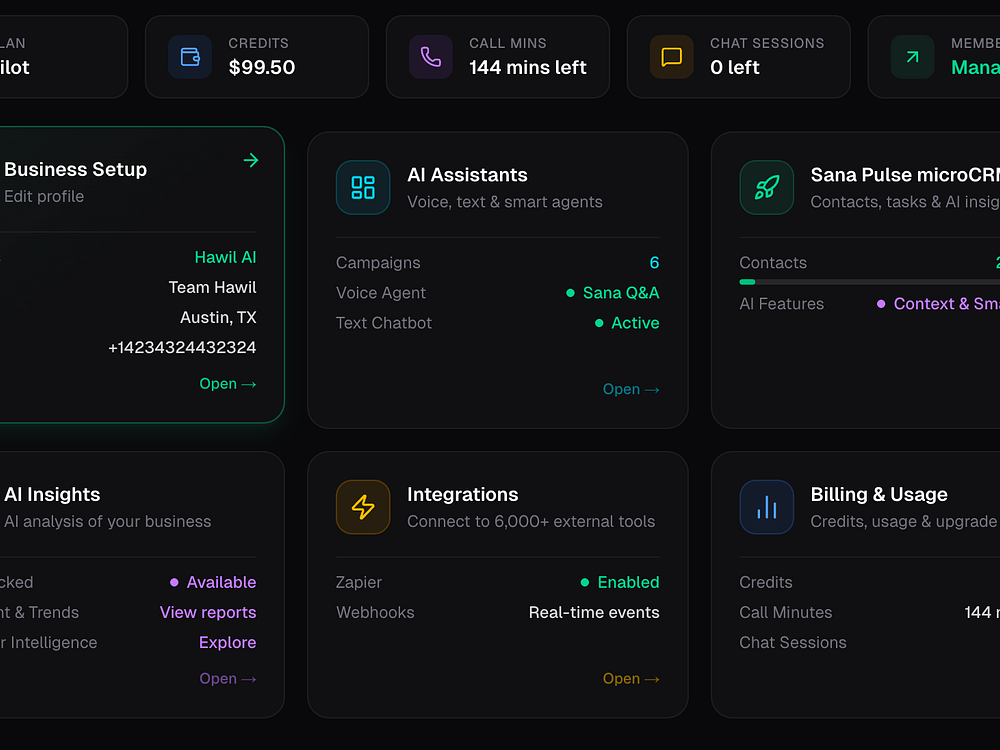Open the Business Setup card link

coord(228,384)
